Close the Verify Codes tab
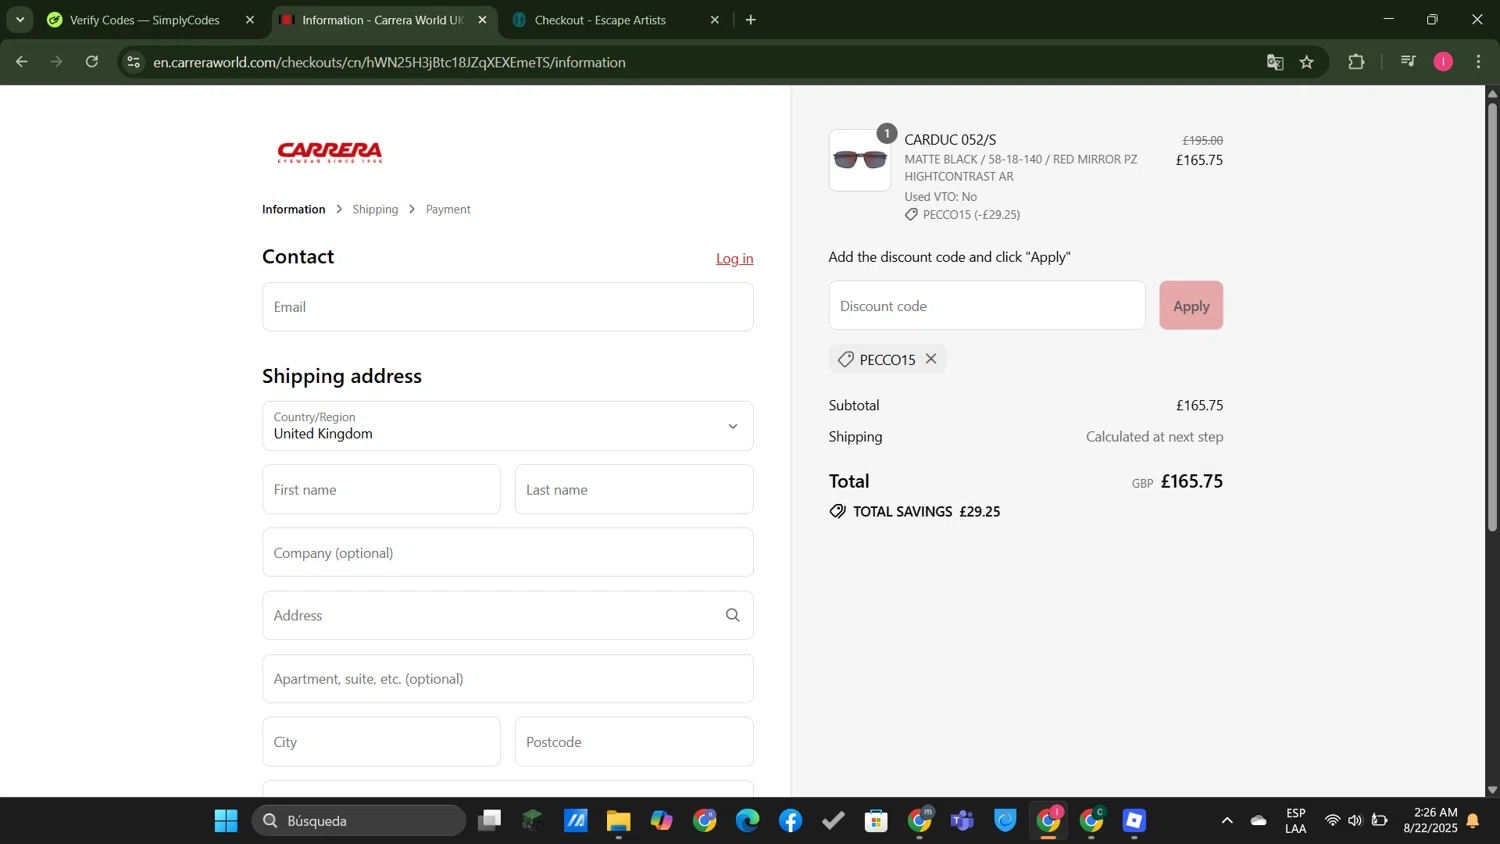Screen dimensions: 1500x844 click(250, 20)
